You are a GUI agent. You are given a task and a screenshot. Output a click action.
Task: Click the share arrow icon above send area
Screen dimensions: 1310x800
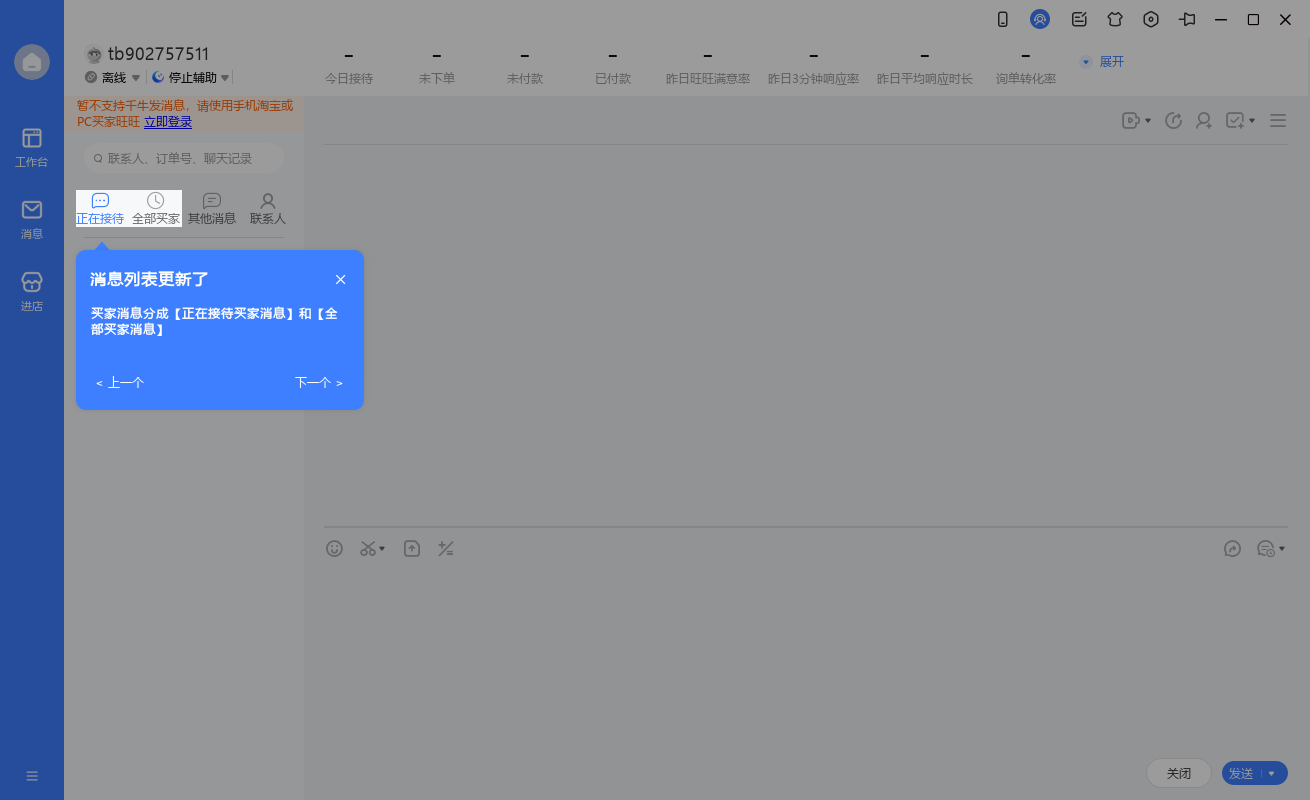(1232, 548)
